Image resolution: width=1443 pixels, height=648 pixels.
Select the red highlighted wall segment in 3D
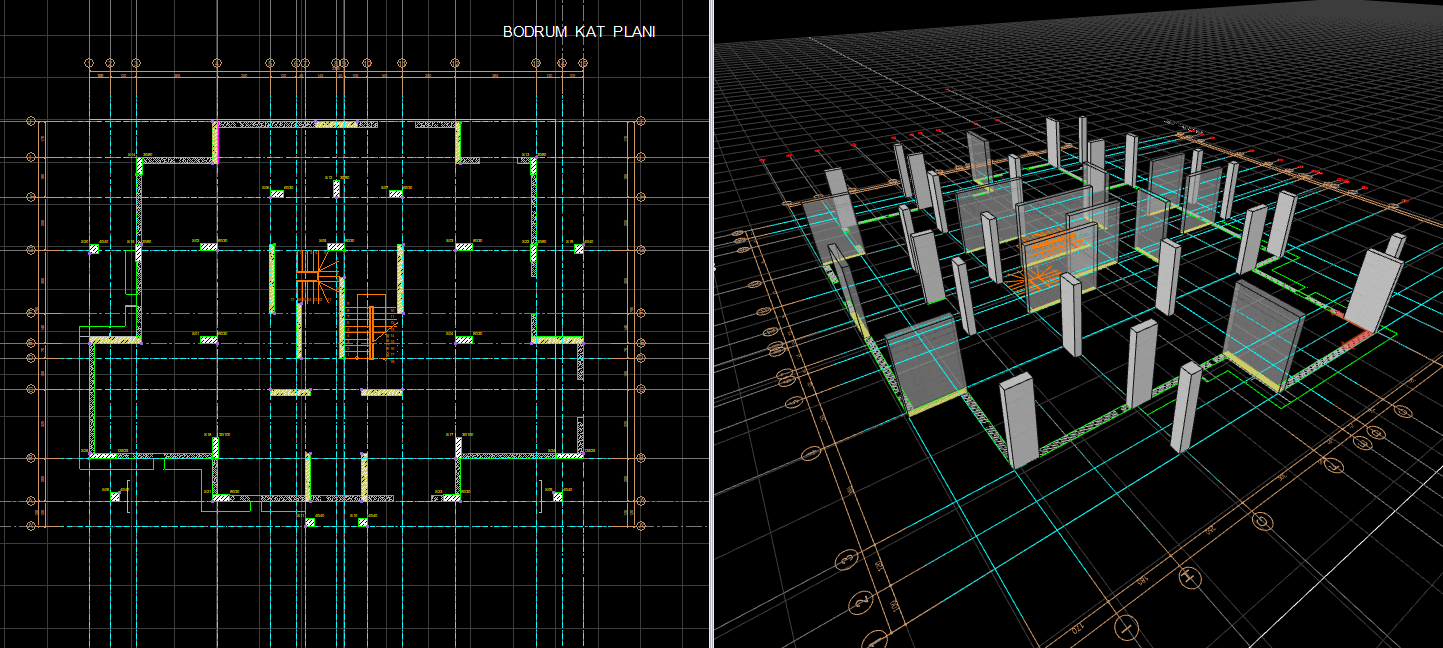pos(1358,338)
